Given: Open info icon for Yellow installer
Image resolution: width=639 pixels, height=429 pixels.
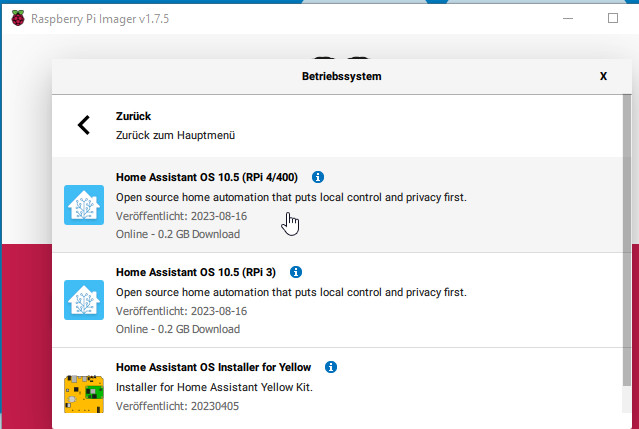Looking at the screenshot, I should 331,367.
